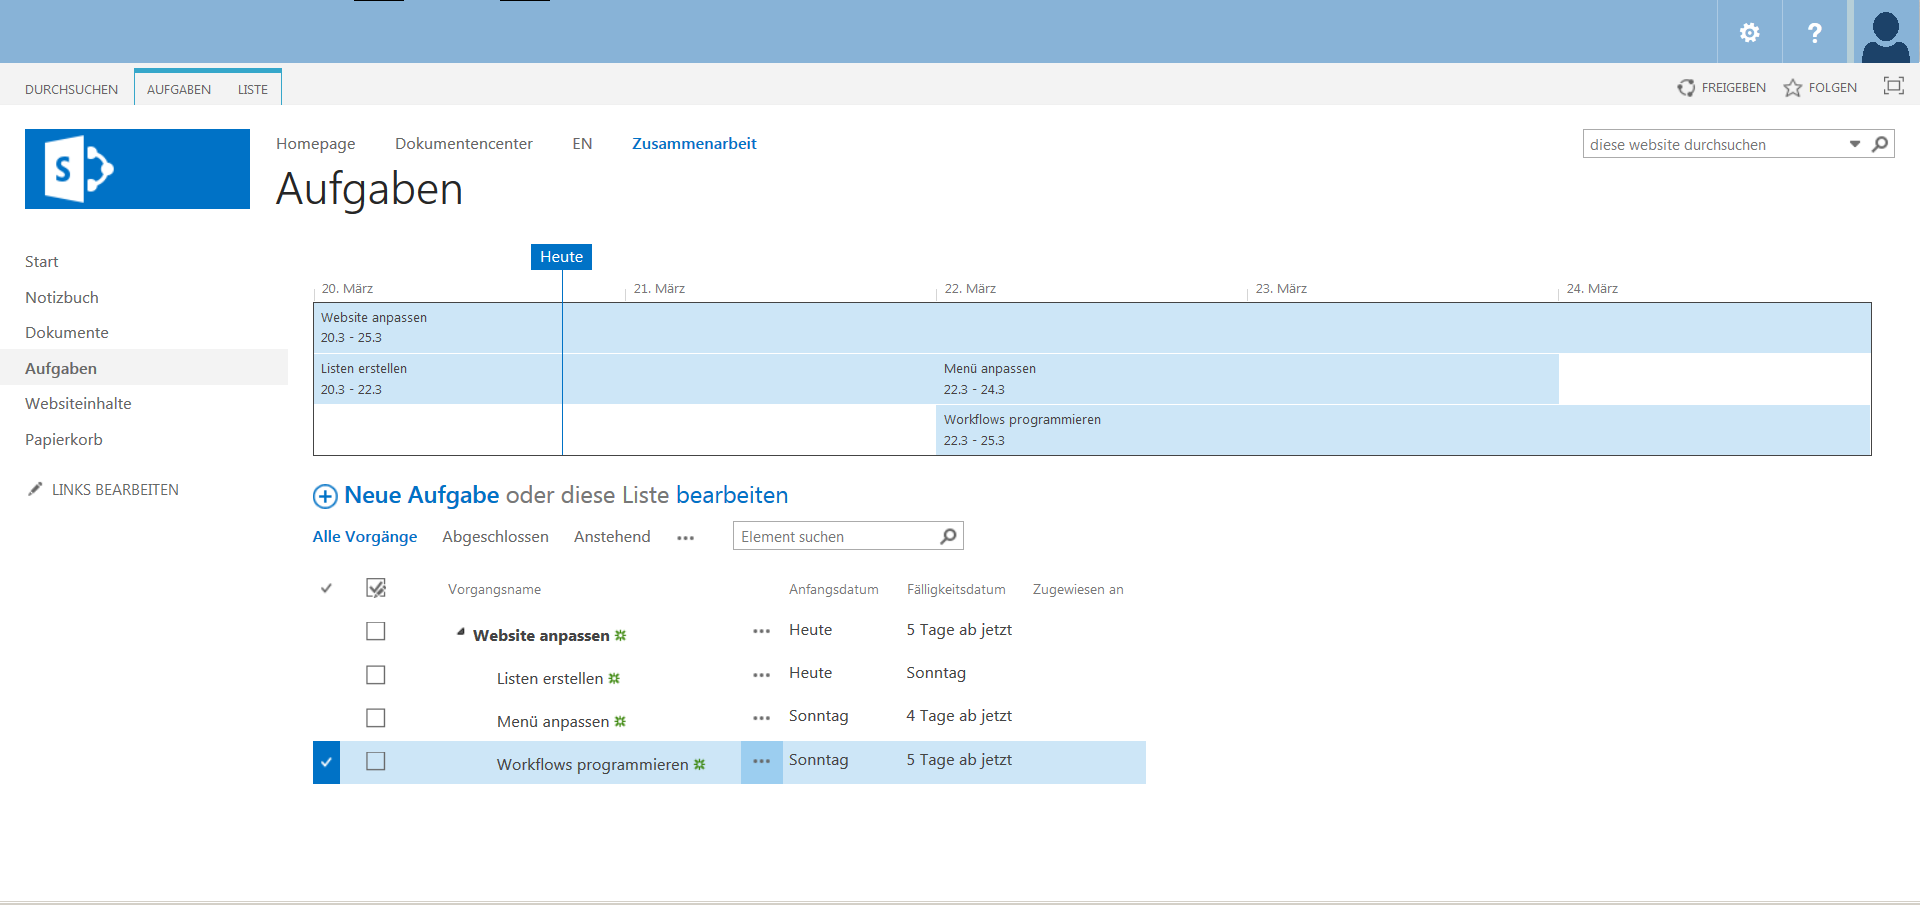Click the Freigeben share icon
Viewport: 1920px width, 905px height.
[1687, 88]
